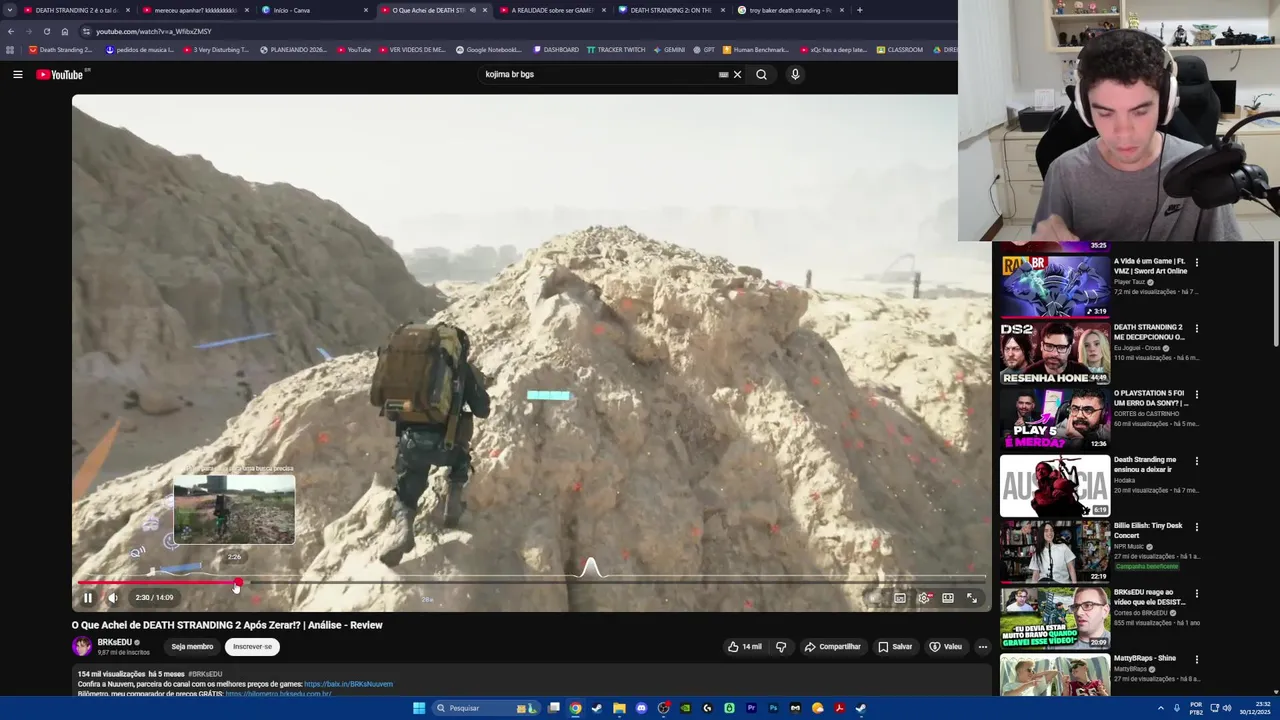The height and width of the screenshot is (720, 1280).
Task: Pause the video with the pause button
Action: tap(88, 598)
